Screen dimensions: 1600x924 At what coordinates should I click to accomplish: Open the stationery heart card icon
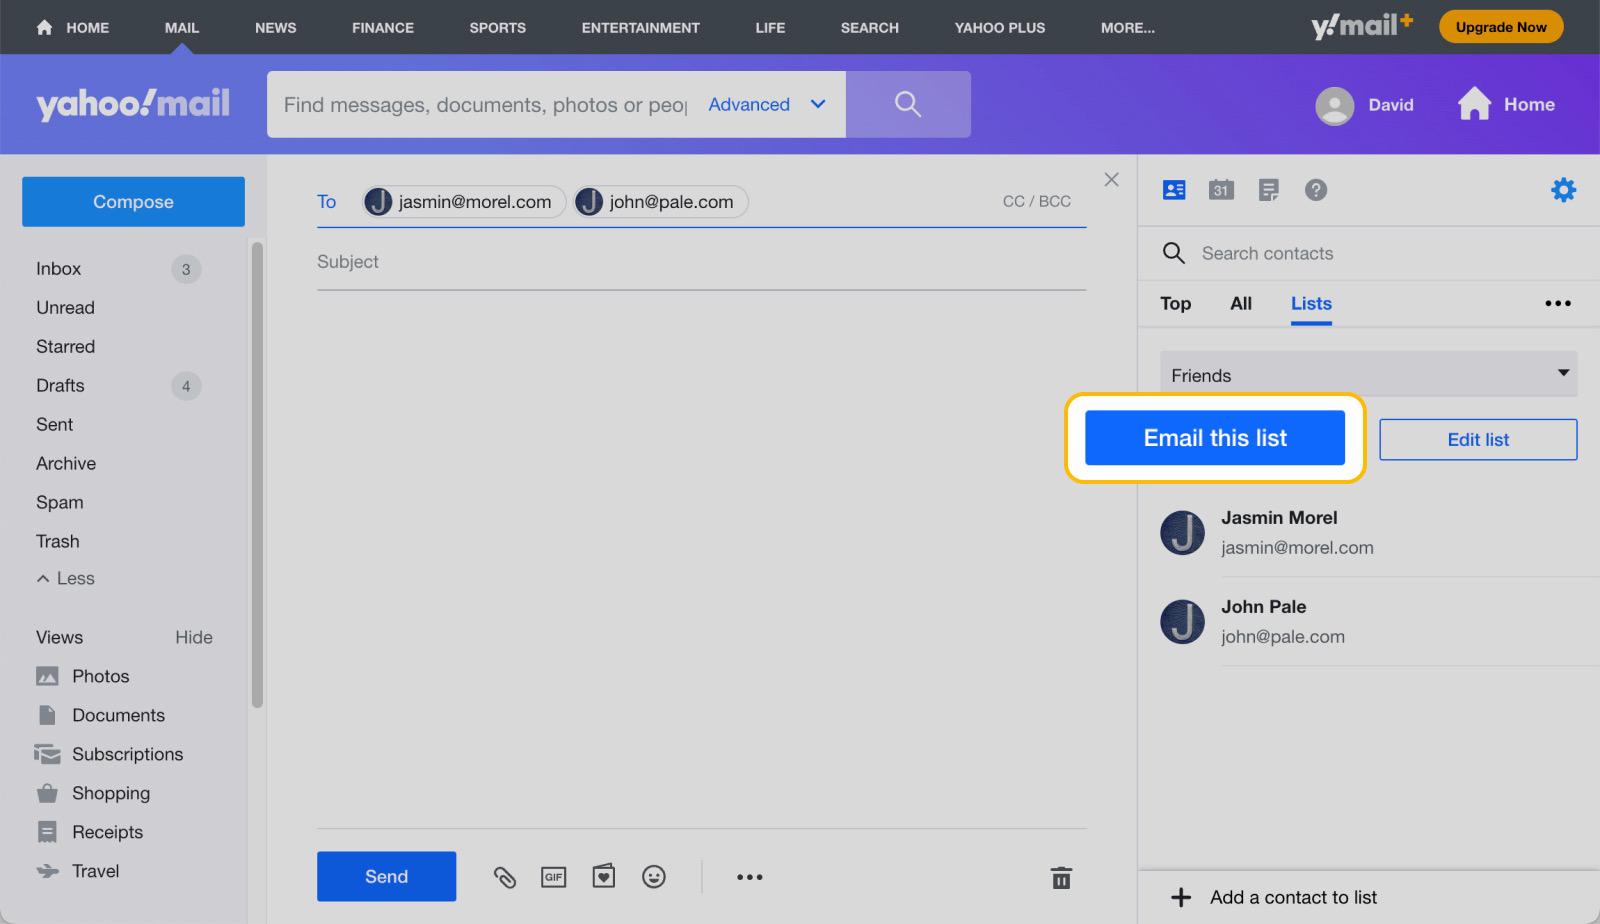(x=603, y=877)
